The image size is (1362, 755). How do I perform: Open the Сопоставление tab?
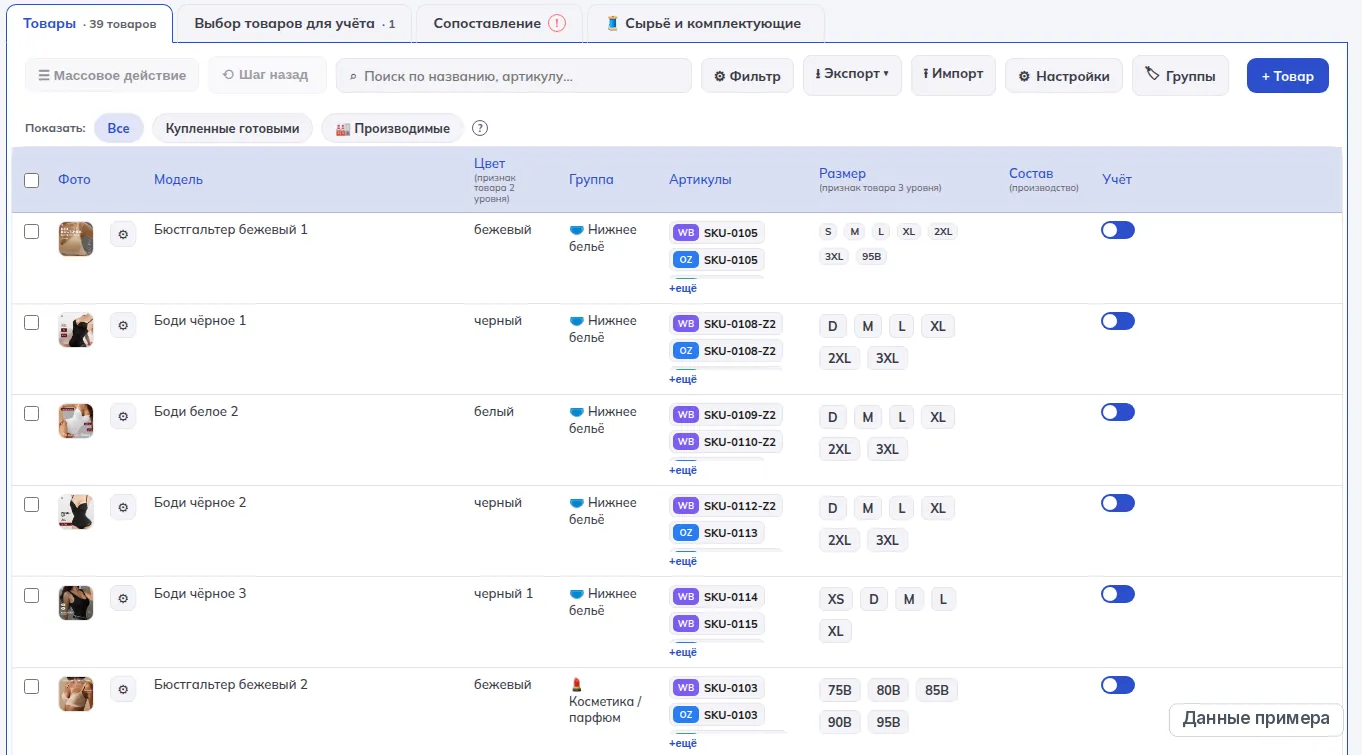point(499,23)
